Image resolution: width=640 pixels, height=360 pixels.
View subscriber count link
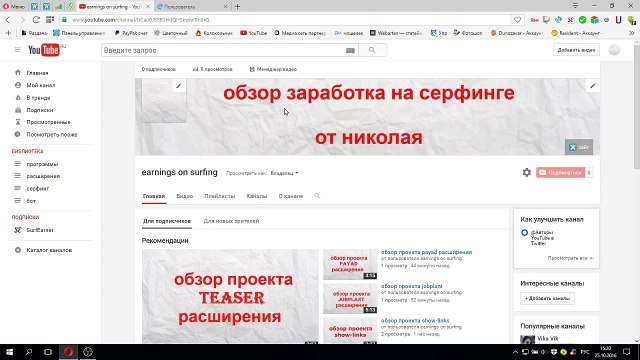coord(158,69)
